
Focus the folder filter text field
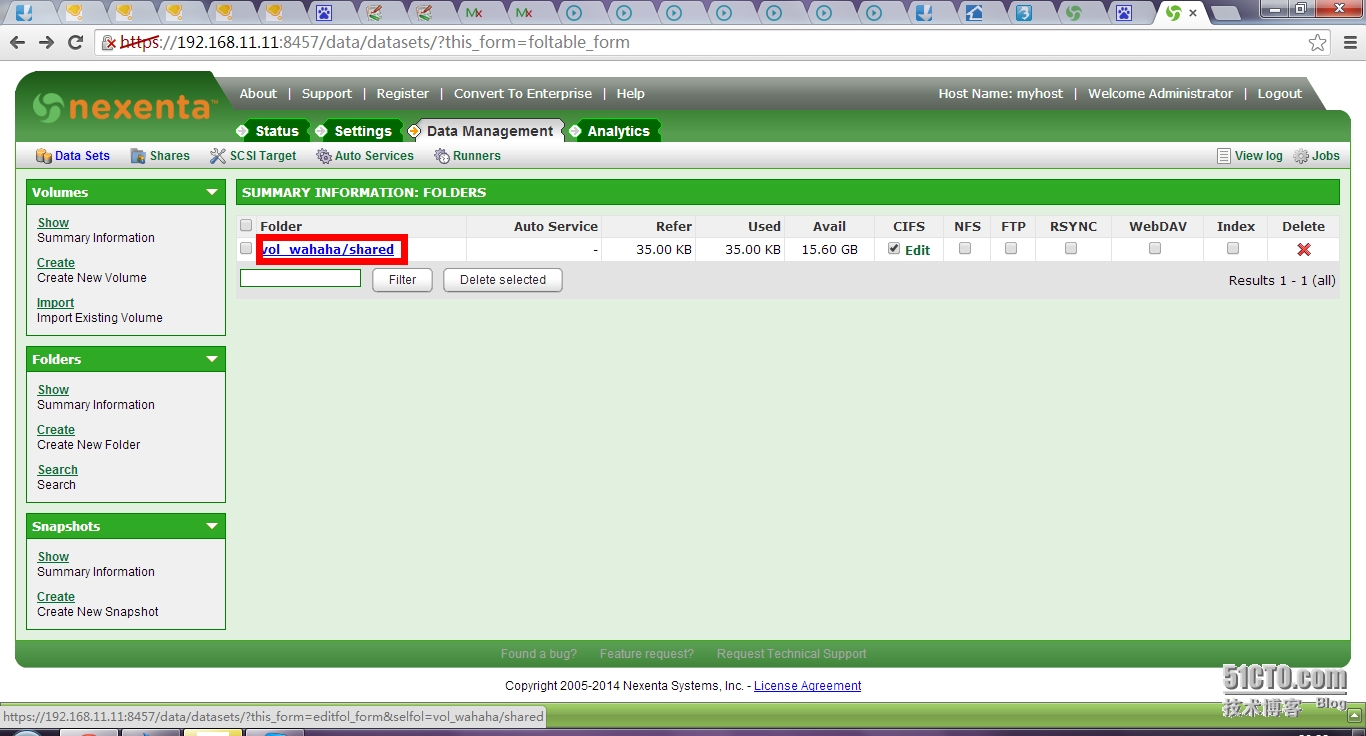tap(300, 278)
